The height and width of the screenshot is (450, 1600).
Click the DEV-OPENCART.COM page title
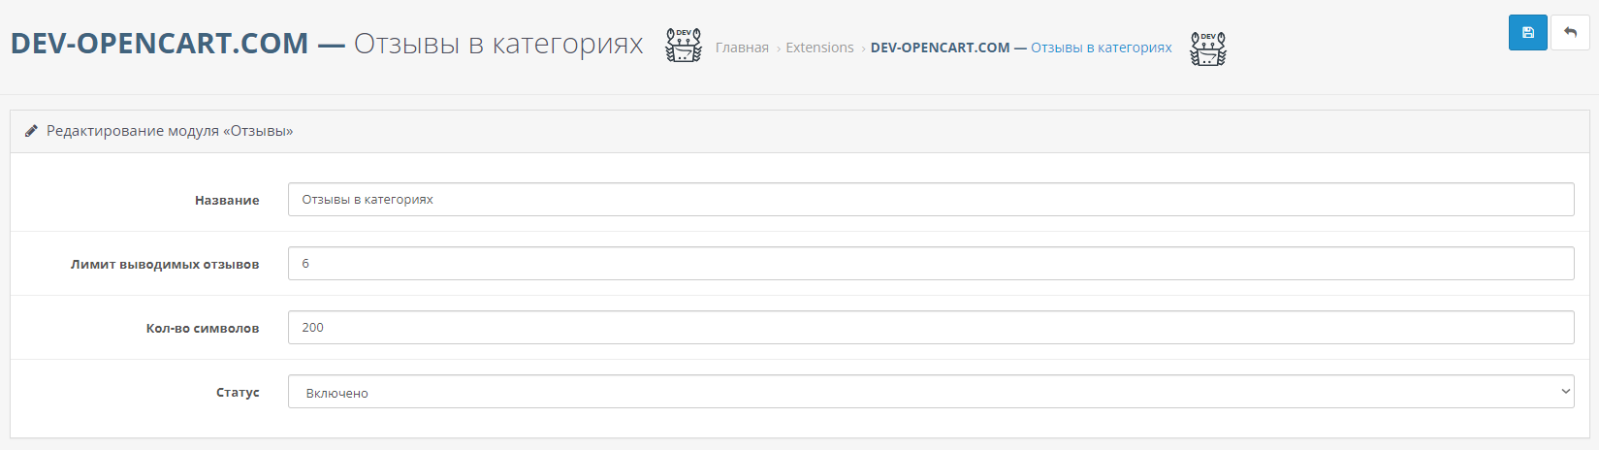point(327,44)
